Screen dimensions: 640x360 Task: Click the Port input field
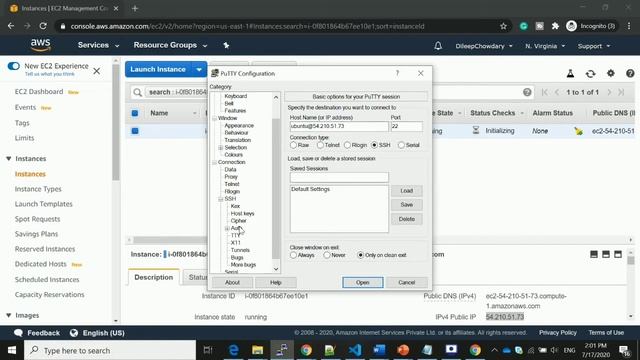coord(407,127)
